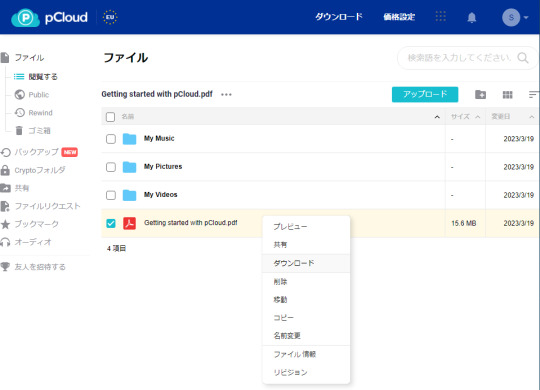Select 削除 from the context menu
Viewport: 540px width, 390px height.
pos(306,282)
